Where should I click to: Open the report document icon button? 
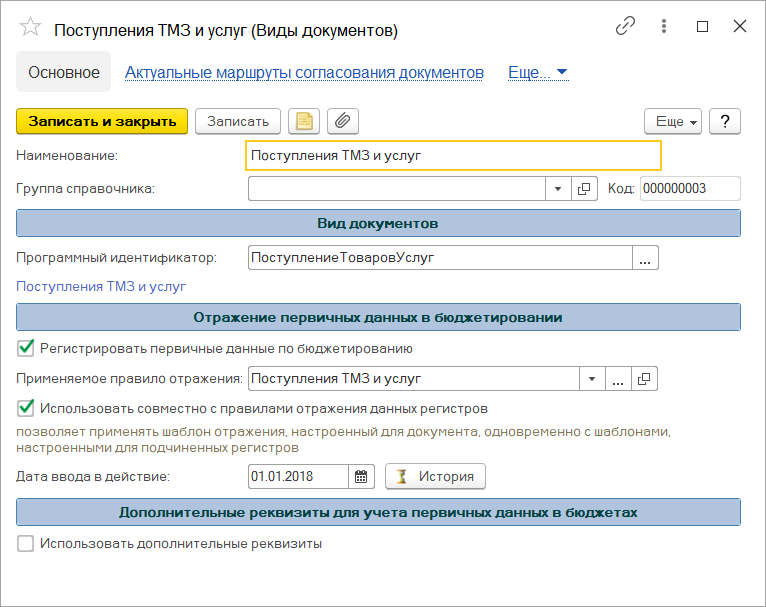(x=303, y=121)
